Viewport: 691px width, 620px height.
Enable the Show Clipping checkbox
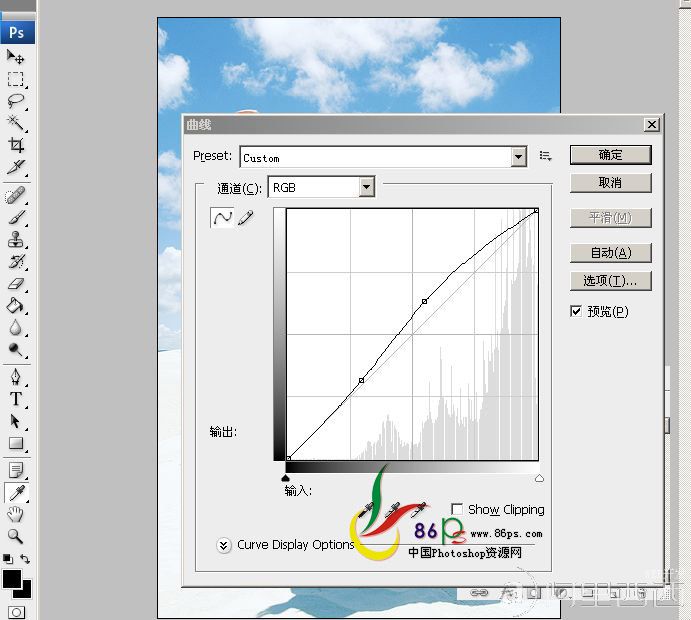point(457,509)
